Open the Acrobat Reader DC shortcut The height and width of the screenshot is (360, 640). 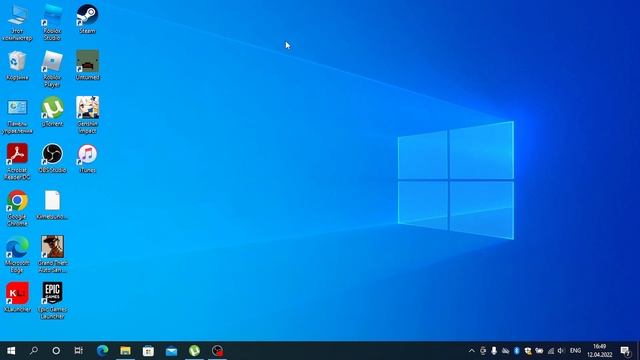coord(17,162)
